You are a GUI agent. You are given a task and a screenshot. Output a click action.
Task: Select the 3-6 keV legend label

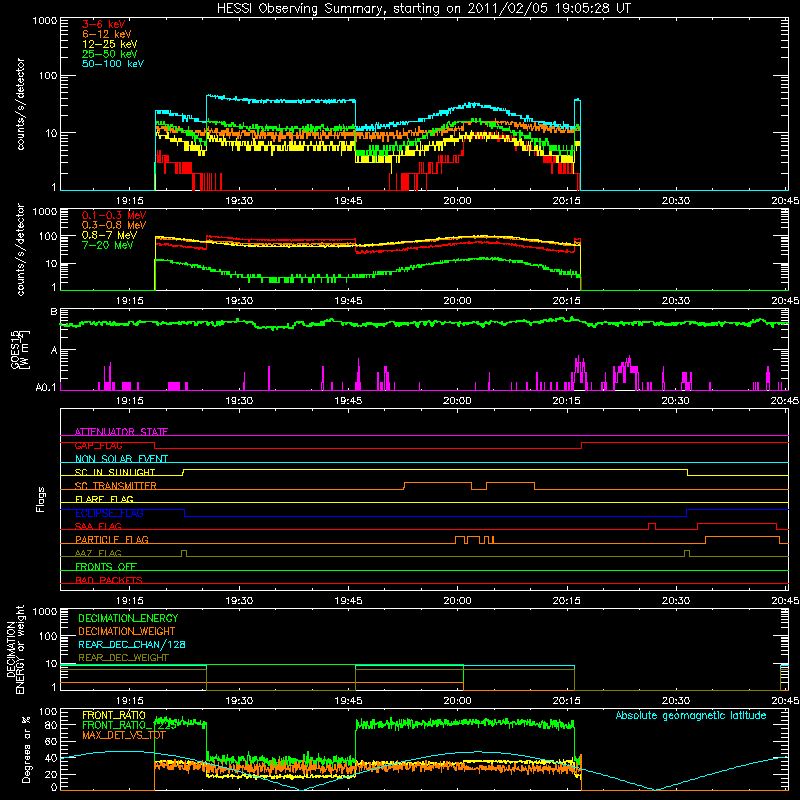[x=104, y=24]
